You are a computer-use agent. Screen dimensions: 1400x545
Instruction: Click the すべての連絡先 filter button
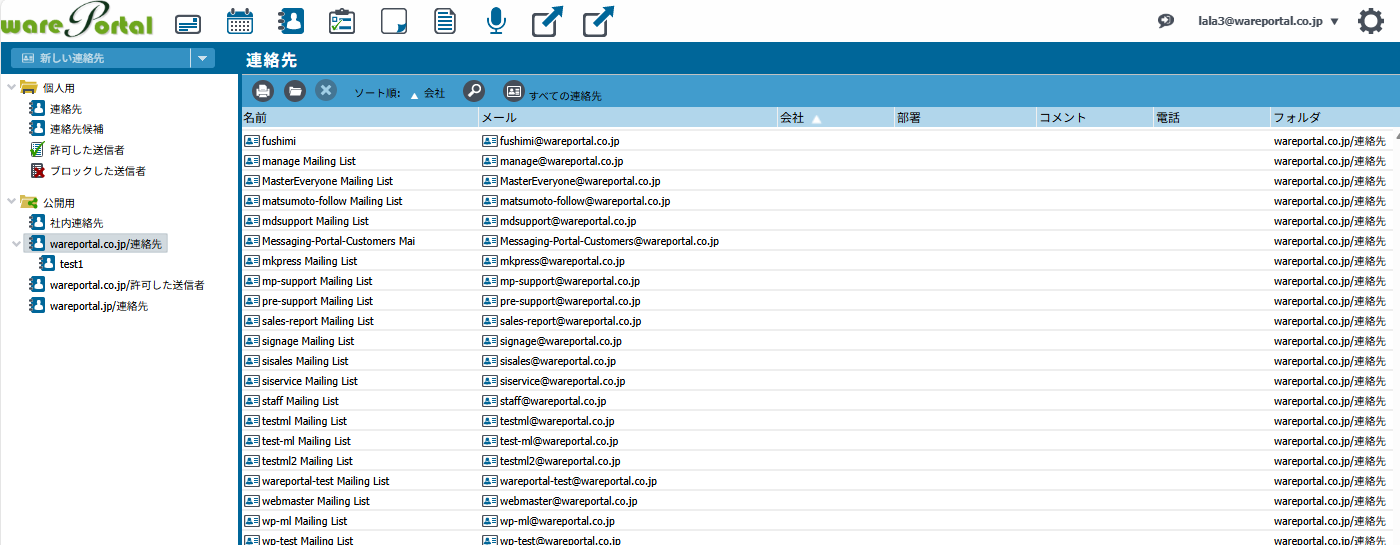tap(553, 93)
